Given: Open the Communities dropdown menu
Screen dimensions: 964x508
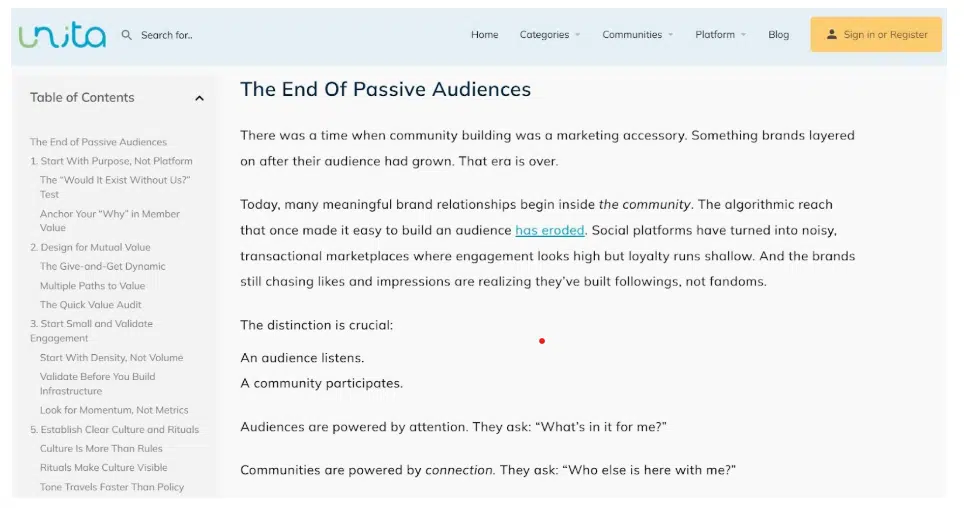Looking at the screenshot, I should point(637,35).
